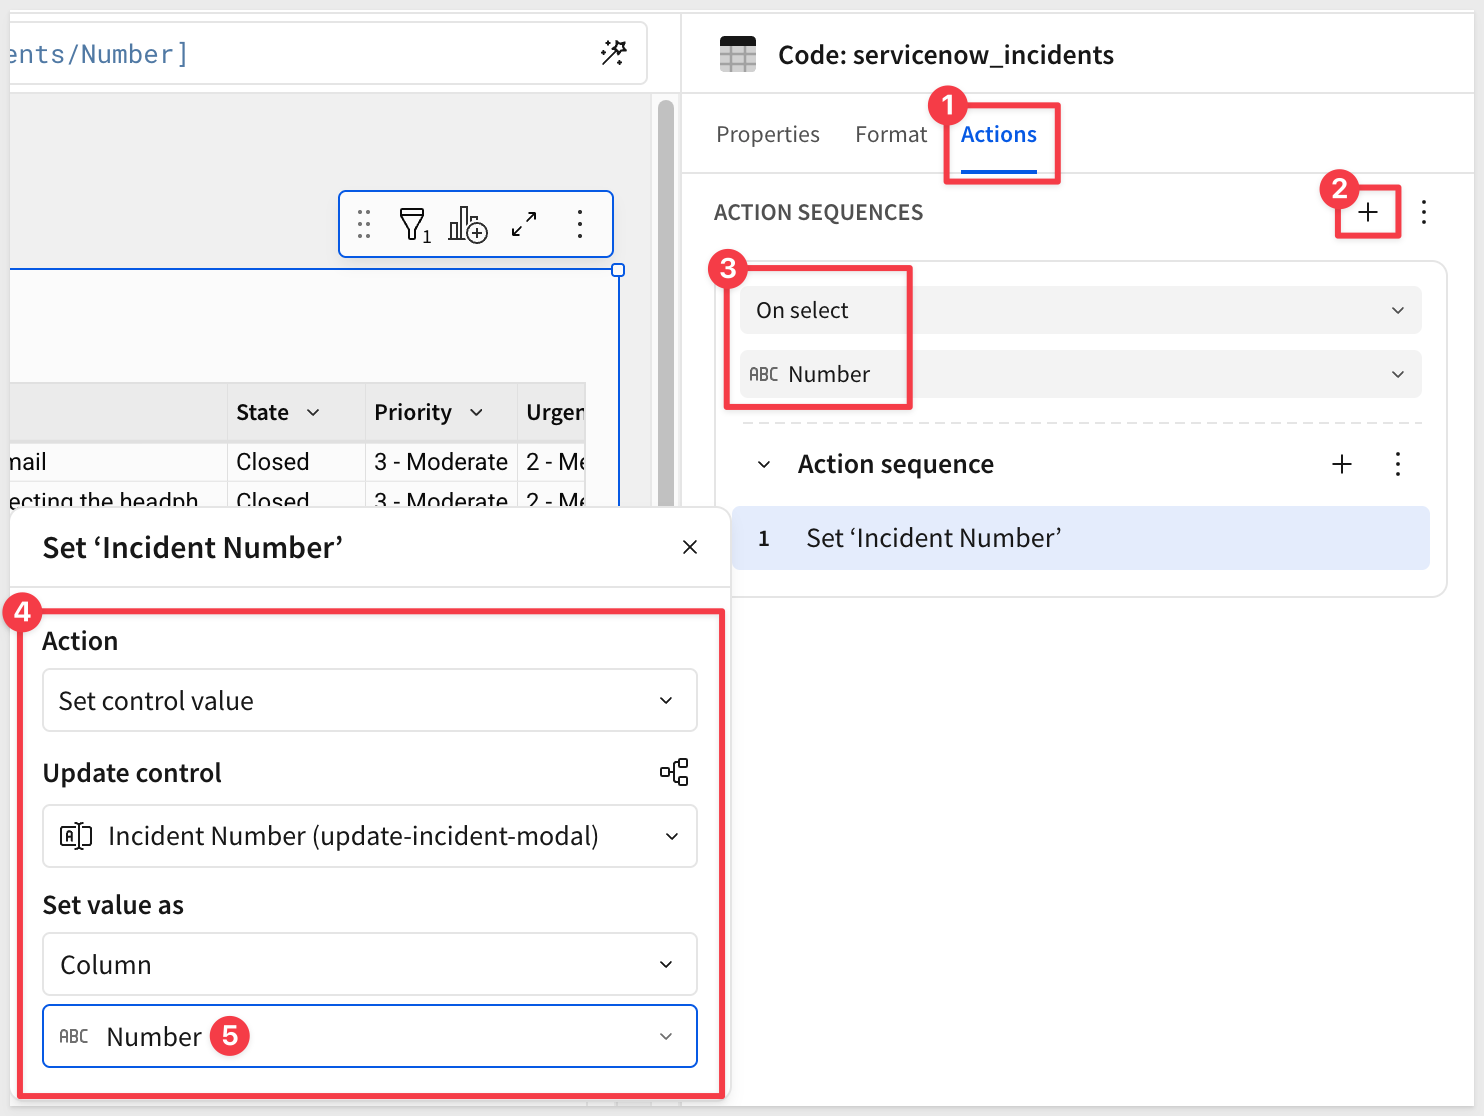Open the table filter icon

pos(414,224)
